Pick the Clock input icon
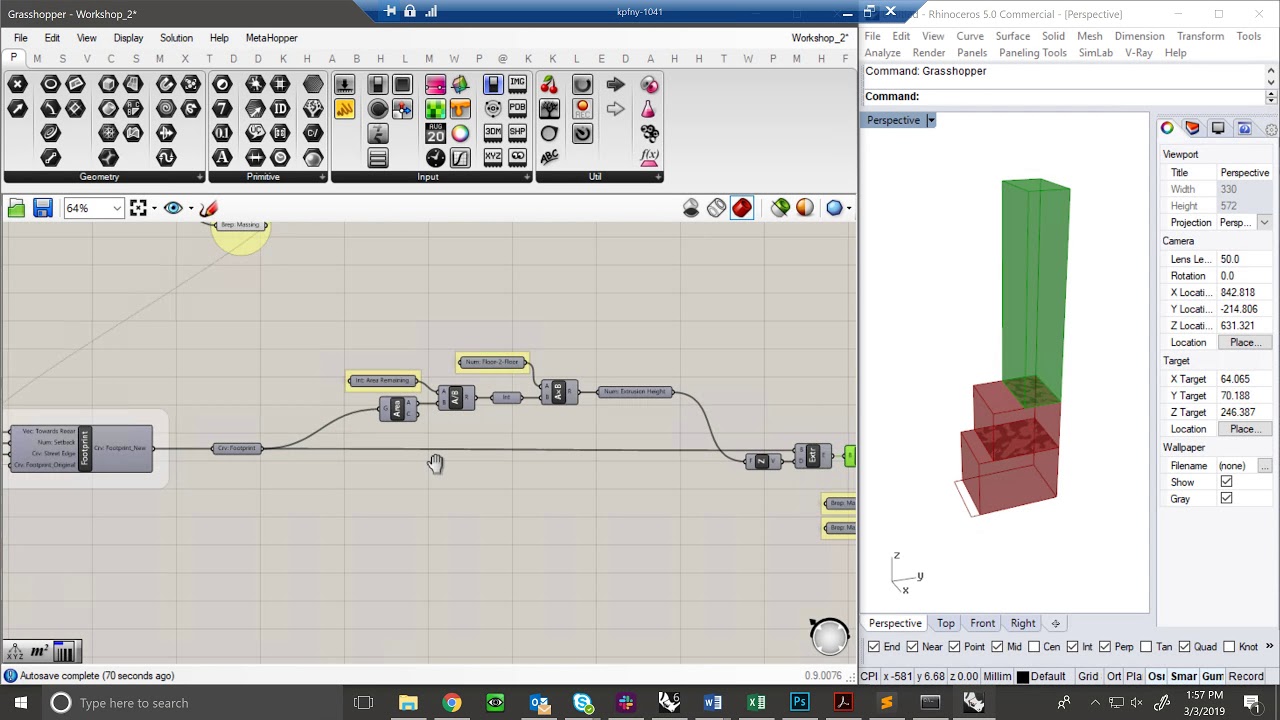 point(435,157)
